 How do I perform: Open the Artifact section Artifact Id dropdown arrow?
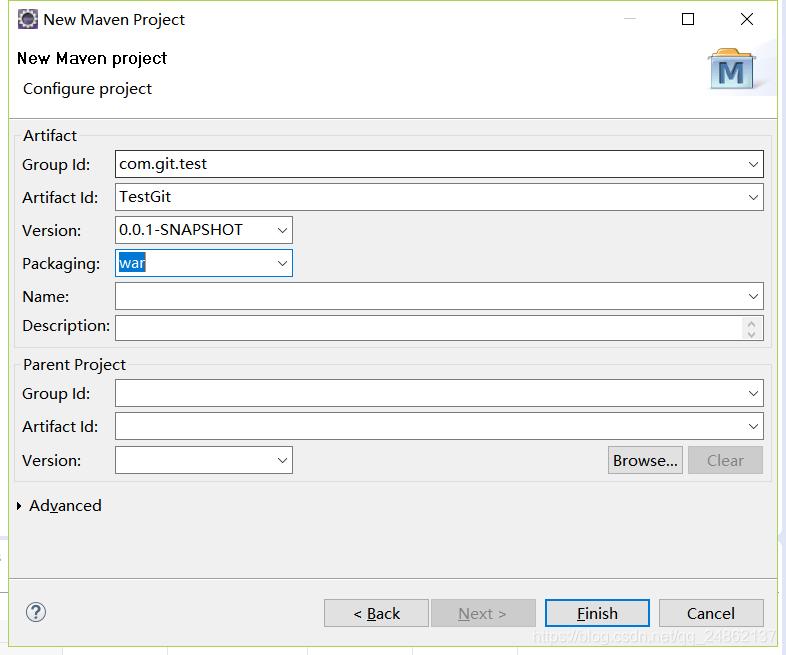tap(753, 197)
